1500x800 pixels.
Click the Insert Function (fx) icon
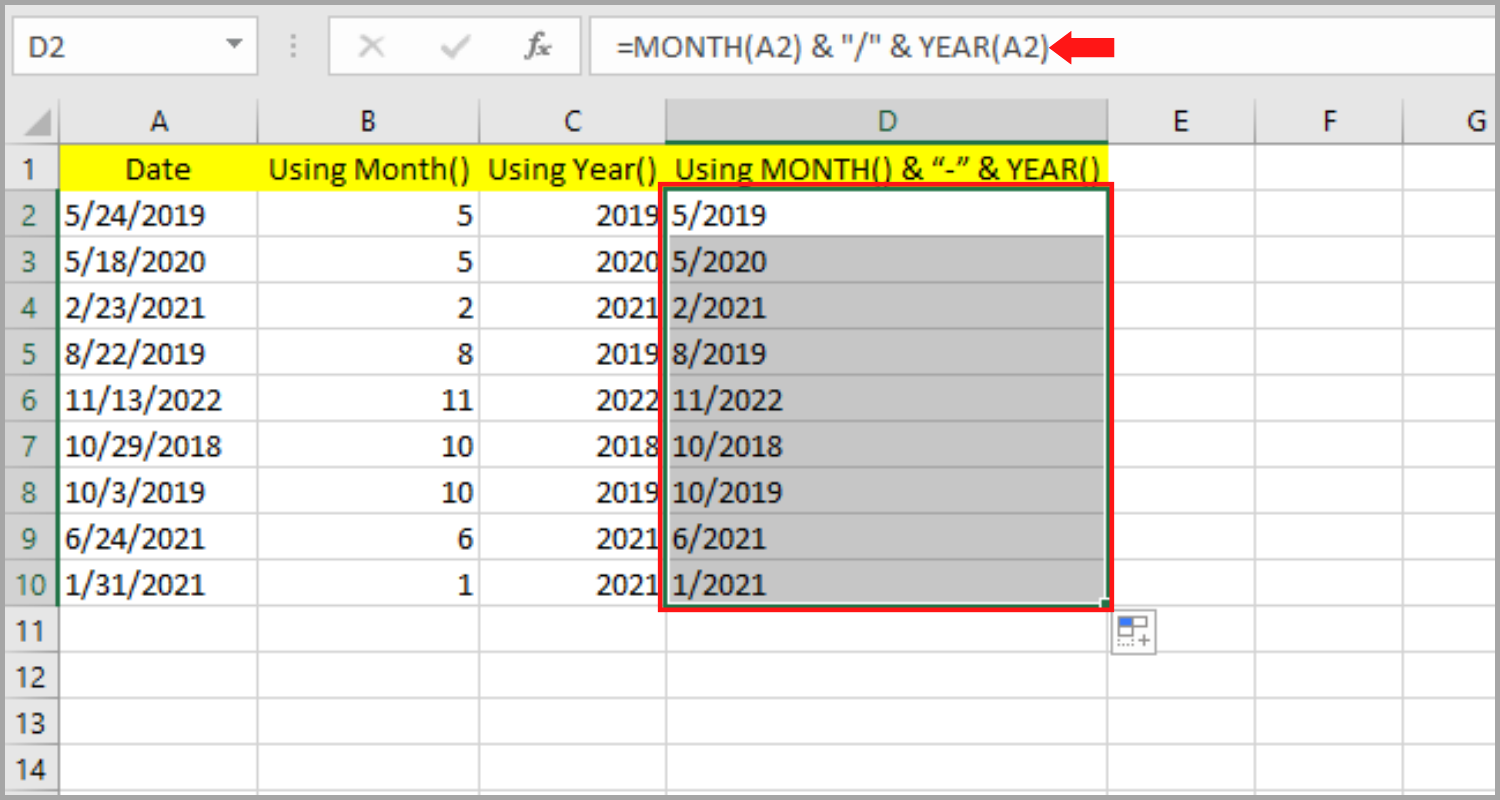pyautogui.click(x=538, y=46)
